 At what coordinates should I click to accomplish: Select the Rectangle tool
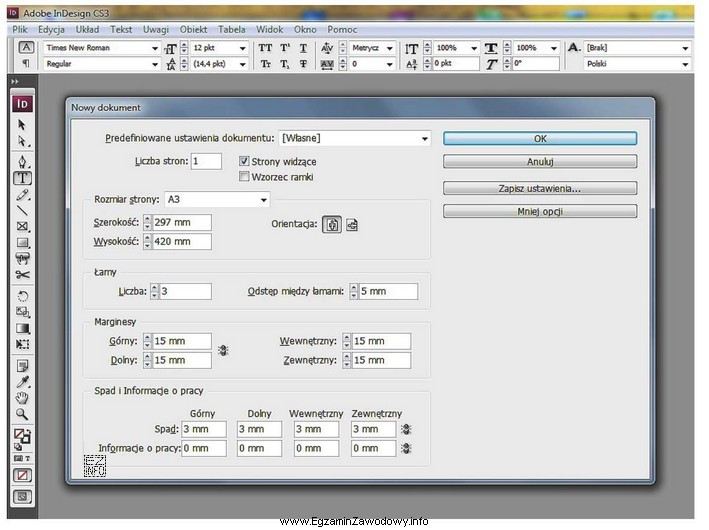point(22,243)
